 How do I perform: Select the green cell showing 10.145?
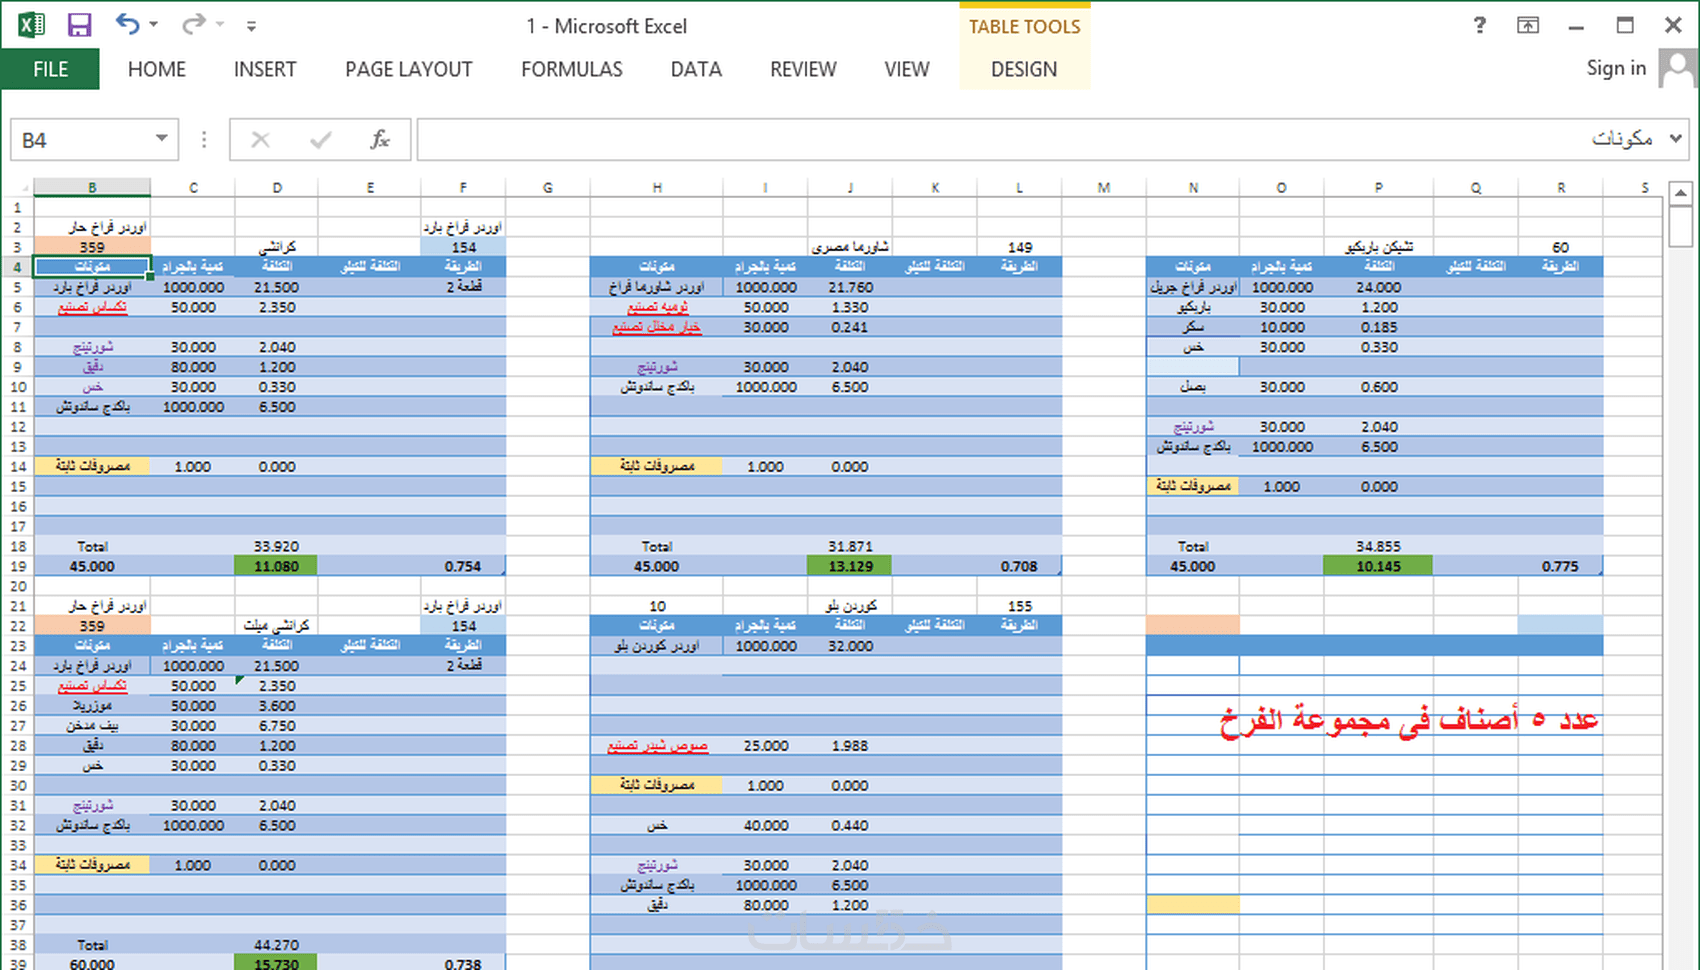[x=1378, y=566]
